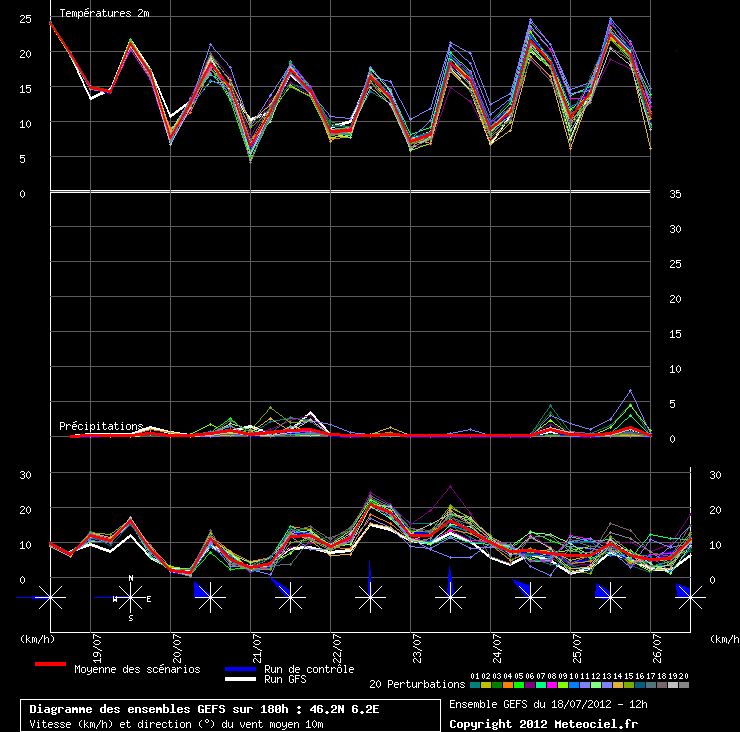Click wind rose between 25/07 and 26/07 labels
Screen dimensions: 740x732
point(610,598)
